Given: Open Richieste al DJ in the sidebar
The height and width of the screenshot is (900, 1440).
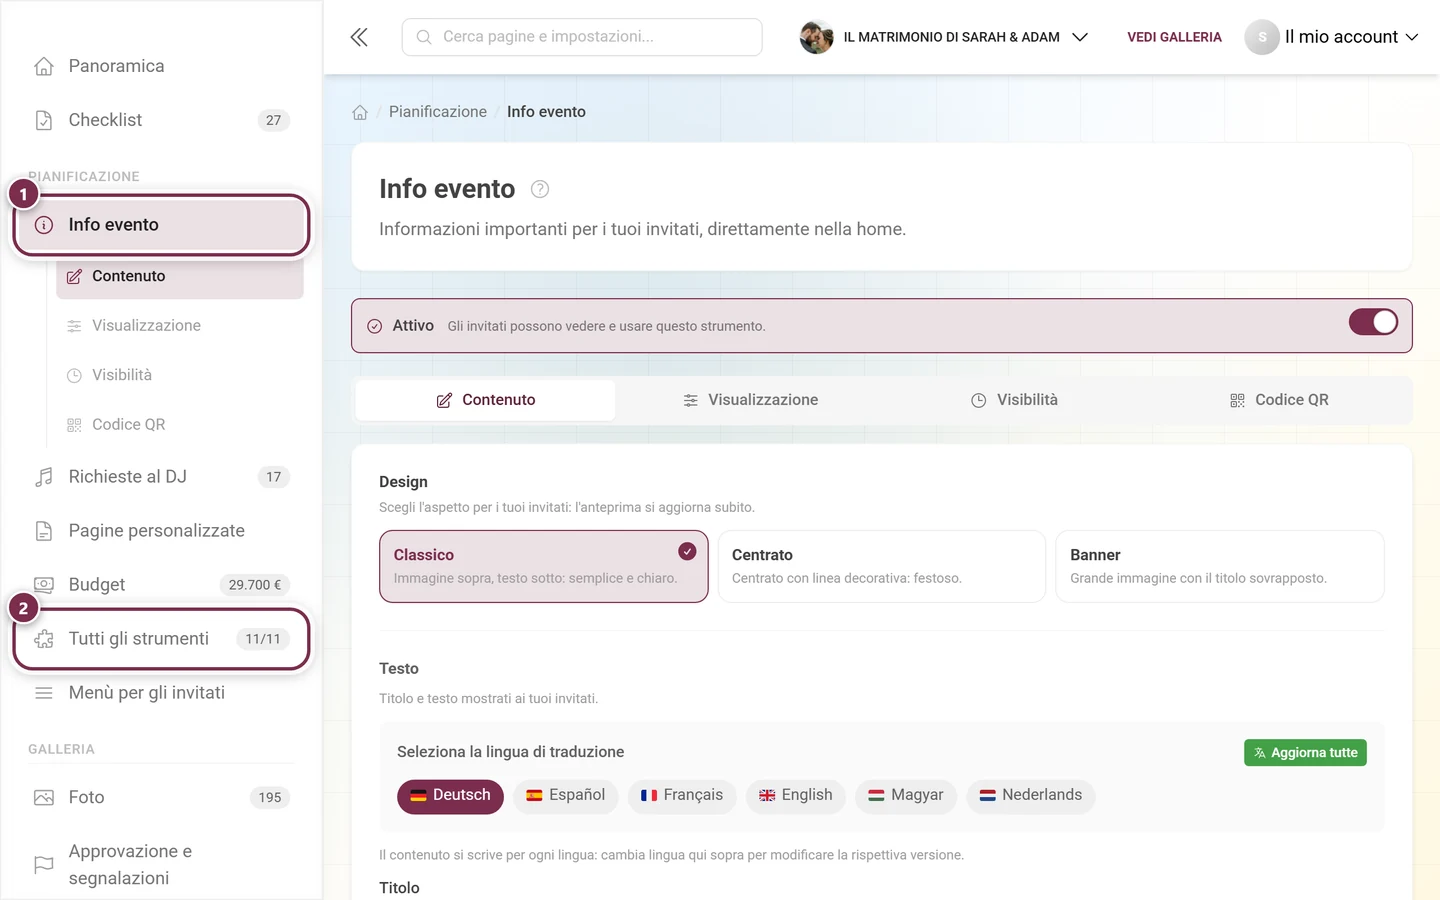Looking at the screenshot, I should point(162,477).
